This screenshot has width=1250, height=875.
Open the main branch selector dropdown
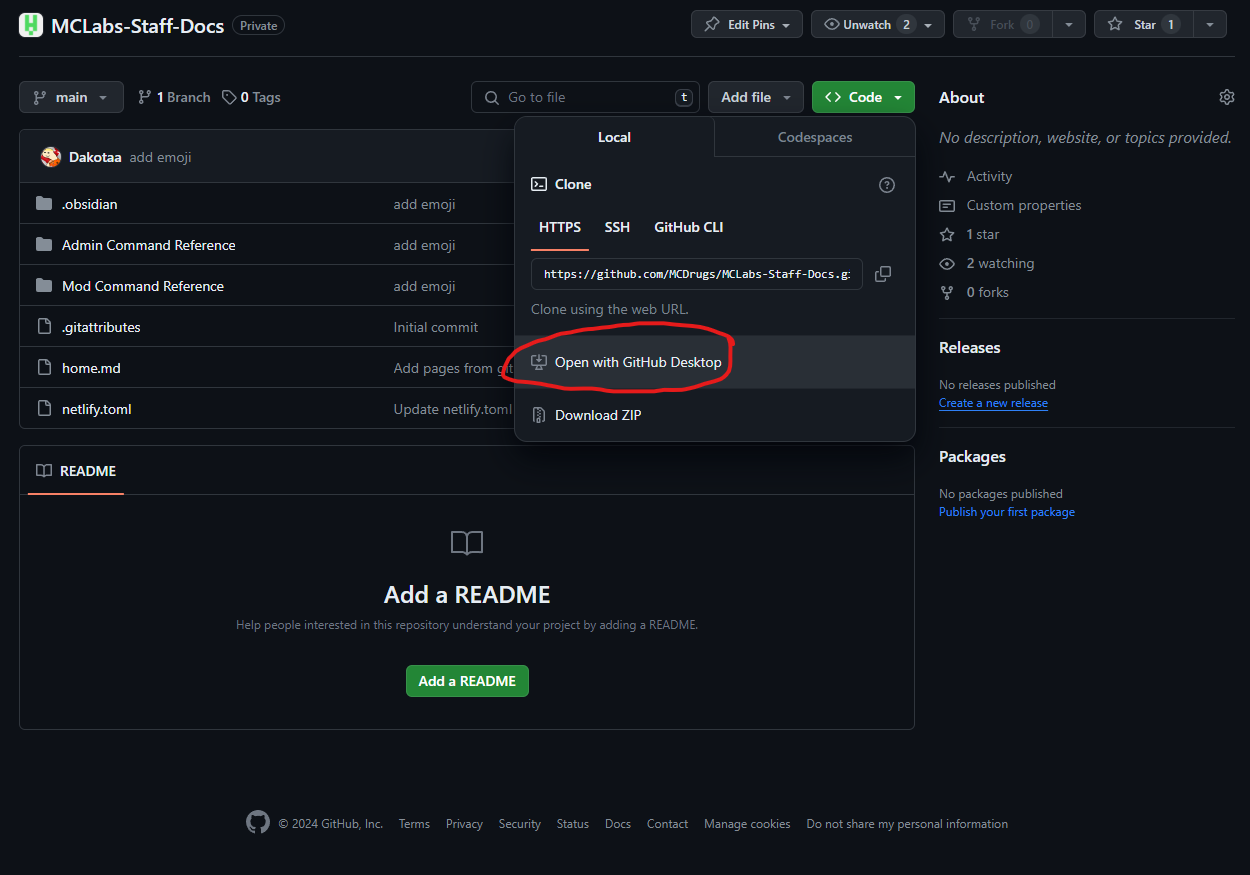(x=71, y=97)
